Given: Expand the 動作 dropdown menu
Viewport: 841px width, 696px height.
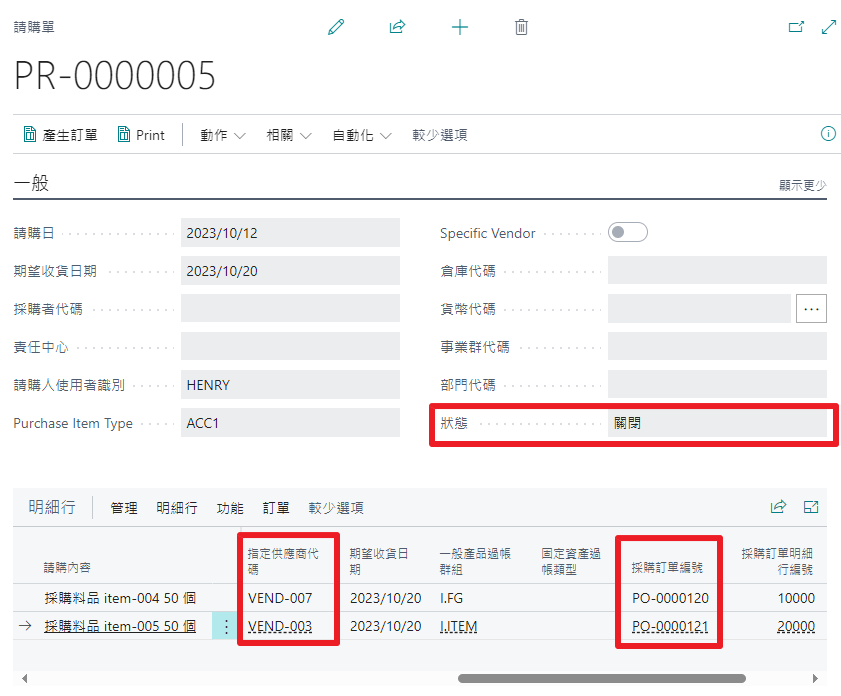Looking at the screenshot, I should click(223, 135).
